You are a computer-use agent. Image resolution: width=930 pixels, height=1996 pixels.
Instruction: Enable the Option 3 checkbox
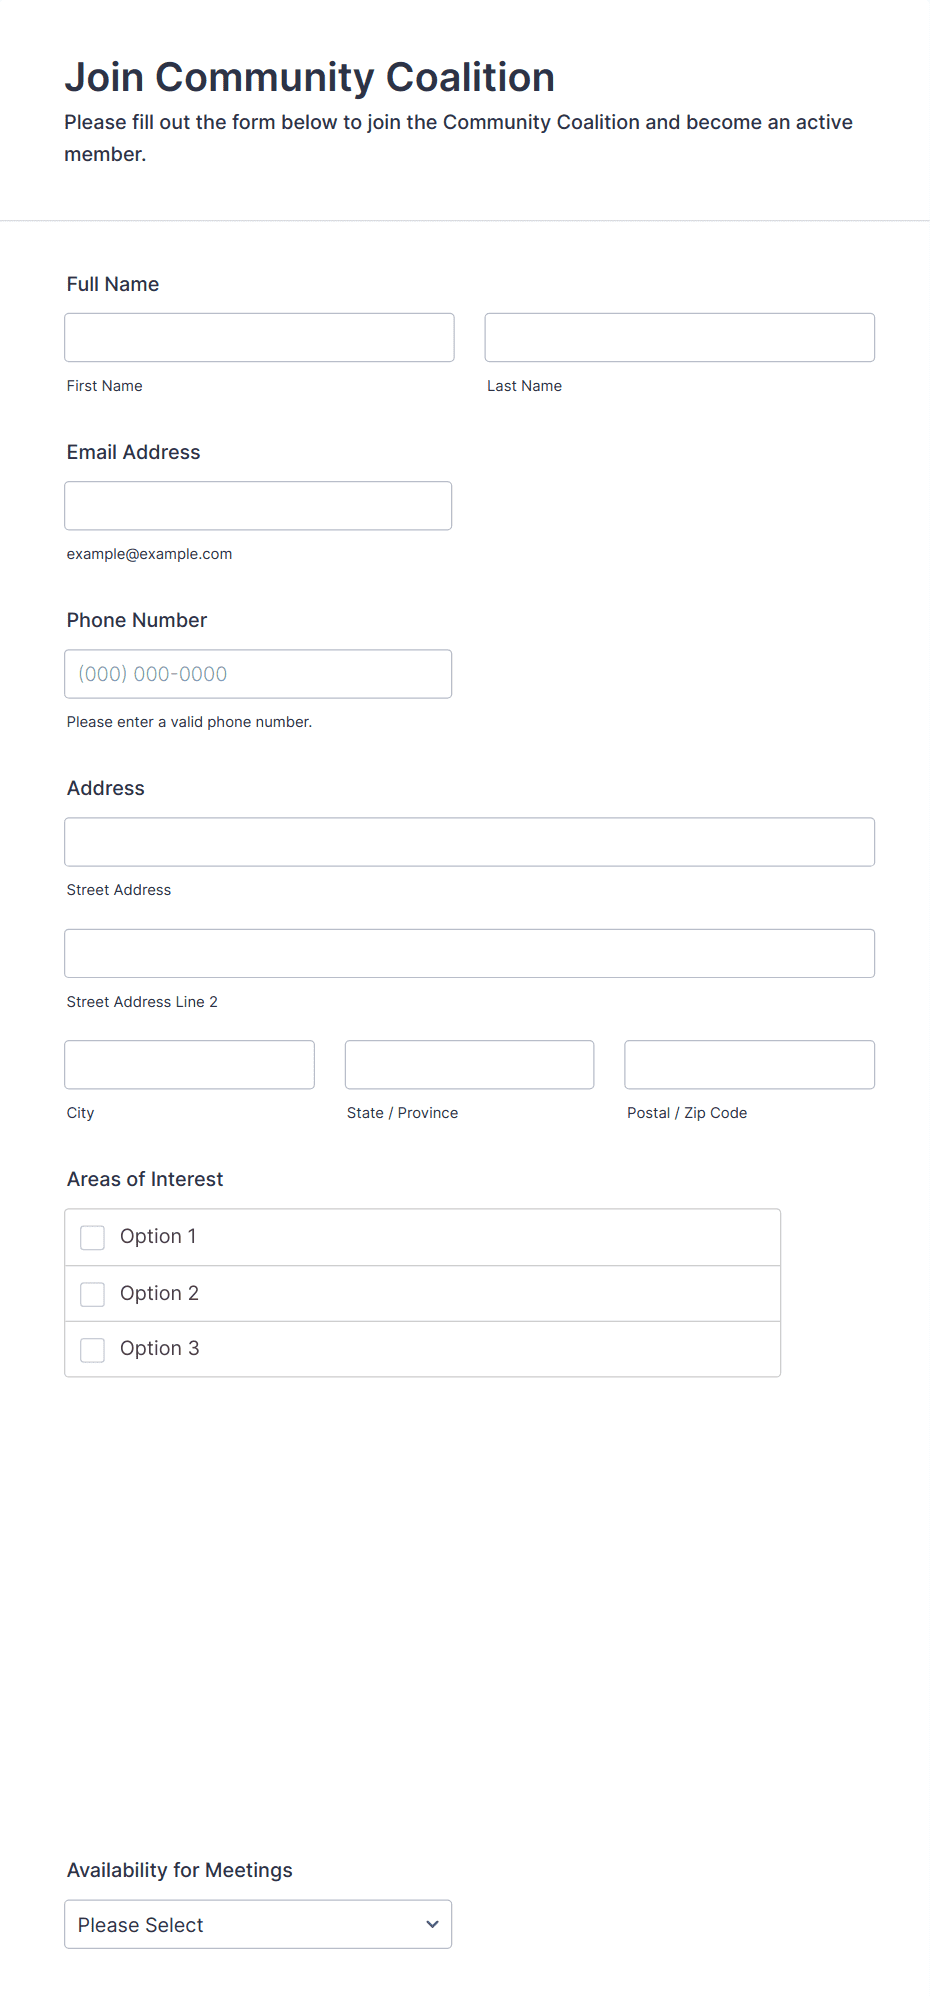(x=92, y=1349)
